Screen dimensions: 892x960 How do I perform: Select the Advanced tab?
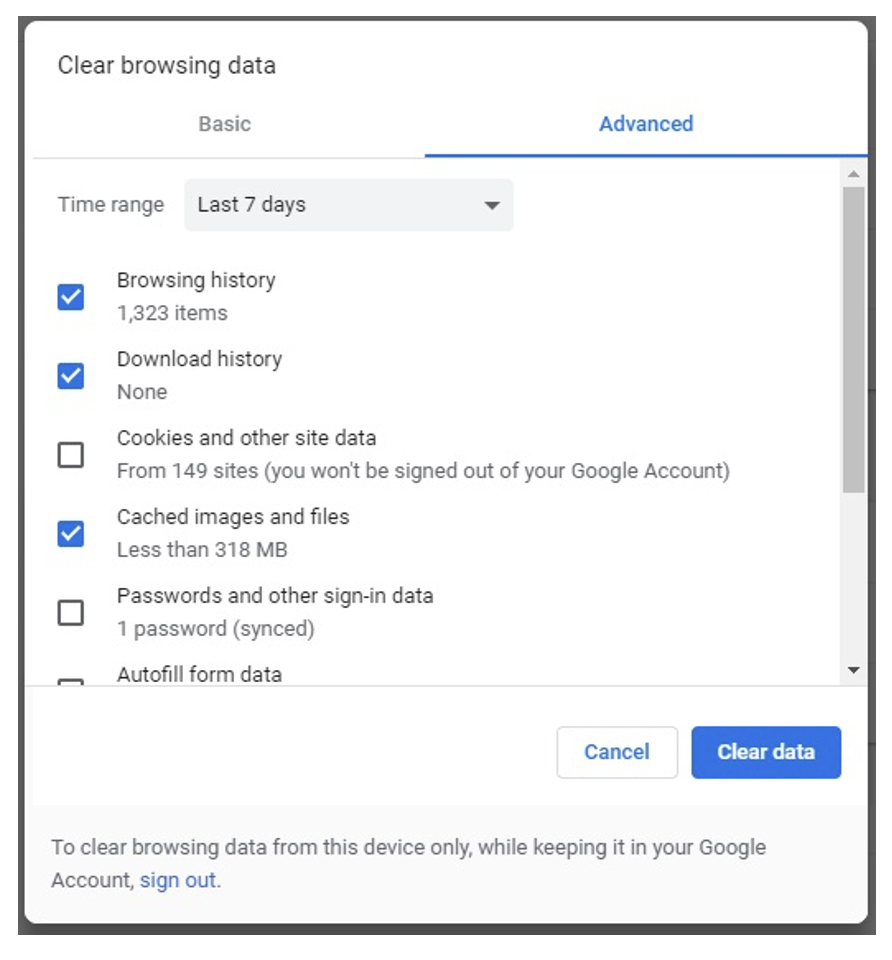645,124
